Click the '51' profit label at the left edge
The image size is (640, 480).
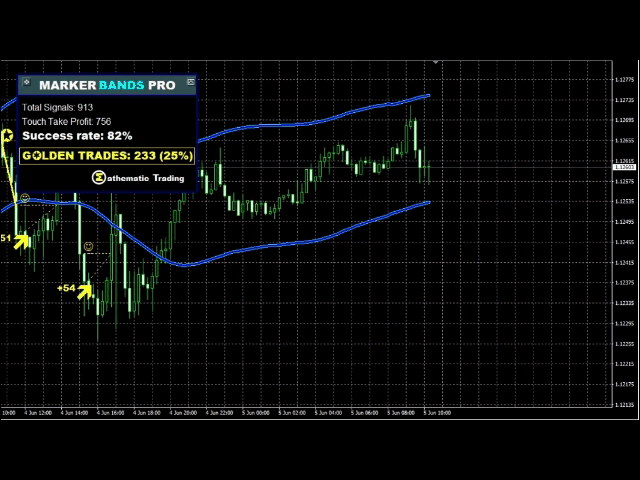(x=5, y=238)
